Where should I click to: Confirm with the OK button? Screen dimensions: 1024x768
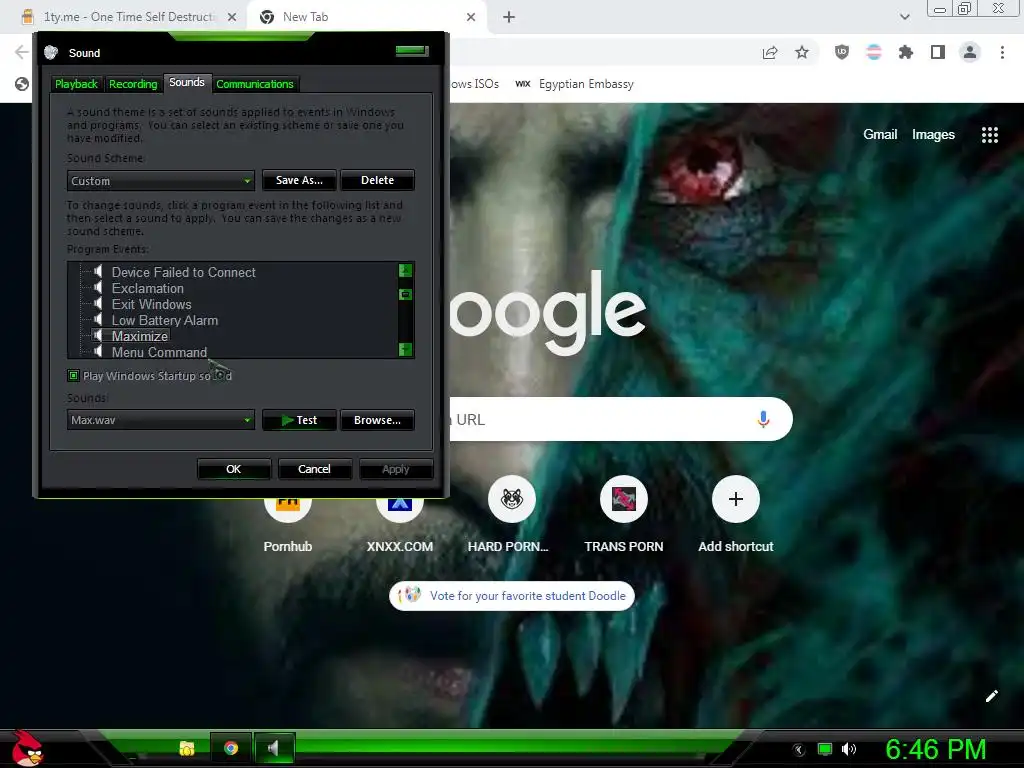[x=234, y=469]
